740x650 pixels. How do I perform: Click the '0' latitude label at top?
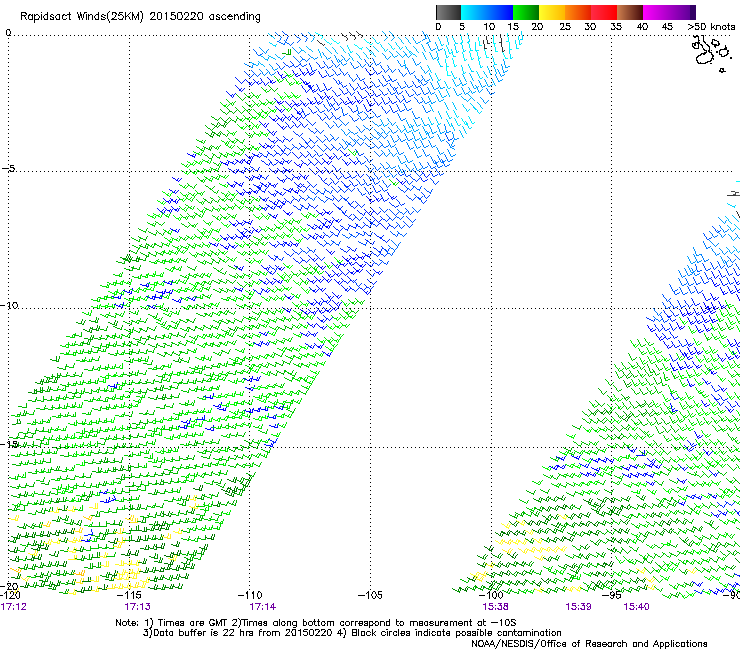[8, 33]
